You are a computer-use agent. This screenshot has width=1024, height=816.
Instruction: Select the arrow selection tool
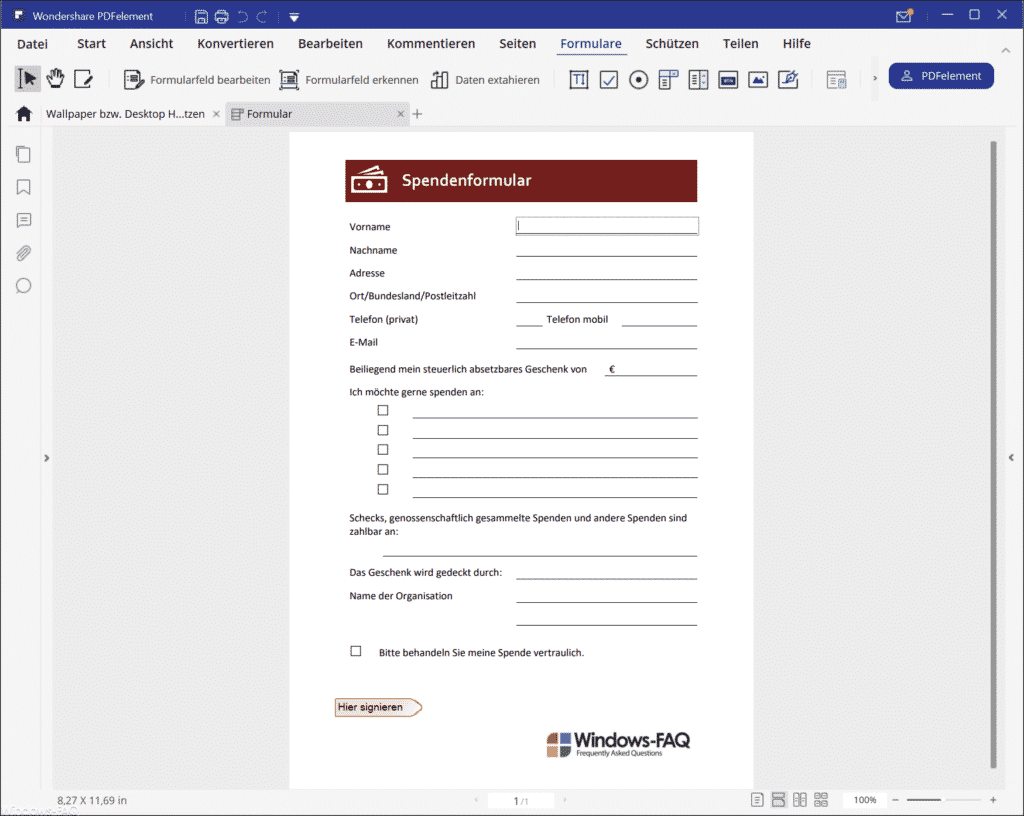click(x=27, y=79)
